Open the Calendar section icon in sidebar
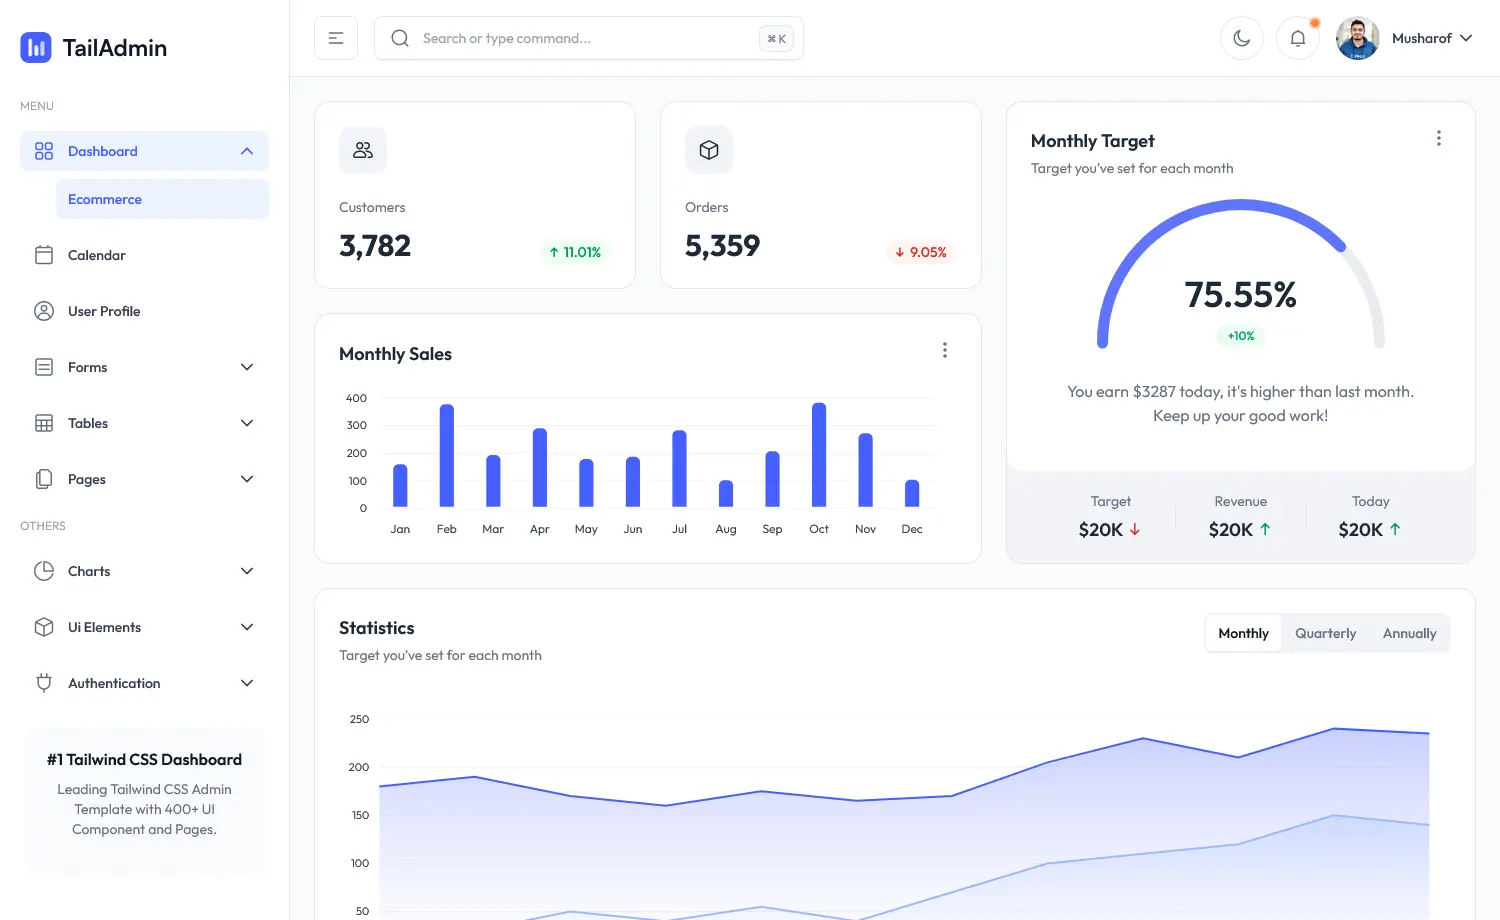Screen dimensions: 1500x920 tap(44, 255)
